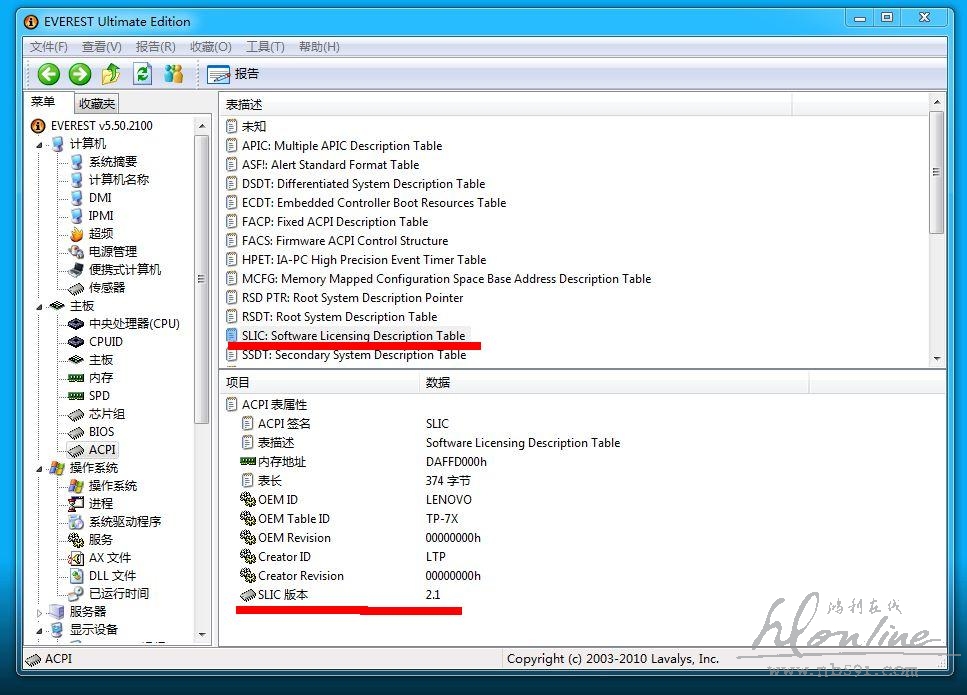Select DSDT: Differentiated System Description Table row

pyautogui.click(x=363, y=184)
